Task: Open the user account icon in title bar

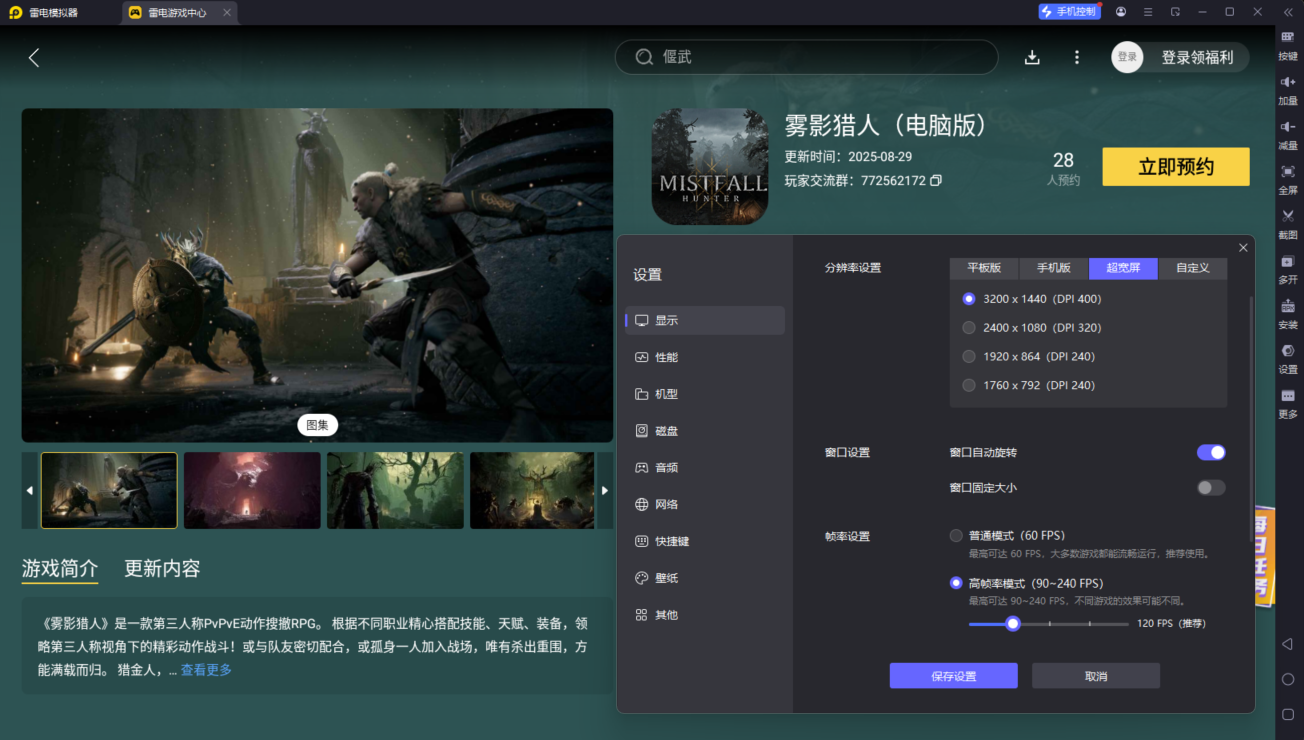Action: [x=1121, y=12]
